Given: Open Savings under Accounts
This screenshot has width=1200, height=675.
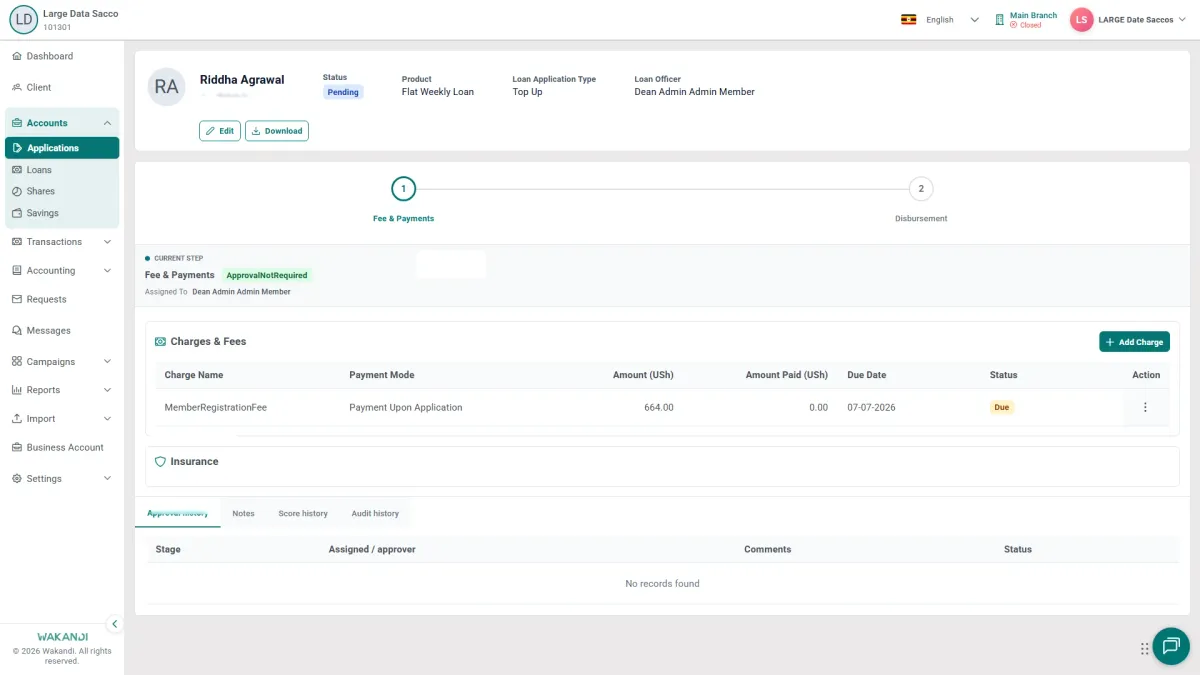Looking at the screenshot, I should pos(42,213).
